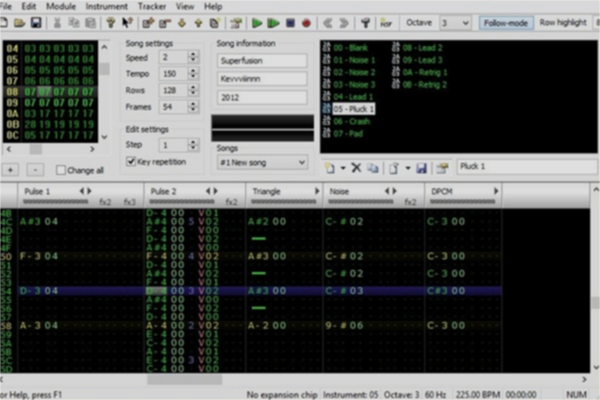Uncheck Key repetition checkbox
Screen dimensions: 600x400
click(x=131, y=162)
